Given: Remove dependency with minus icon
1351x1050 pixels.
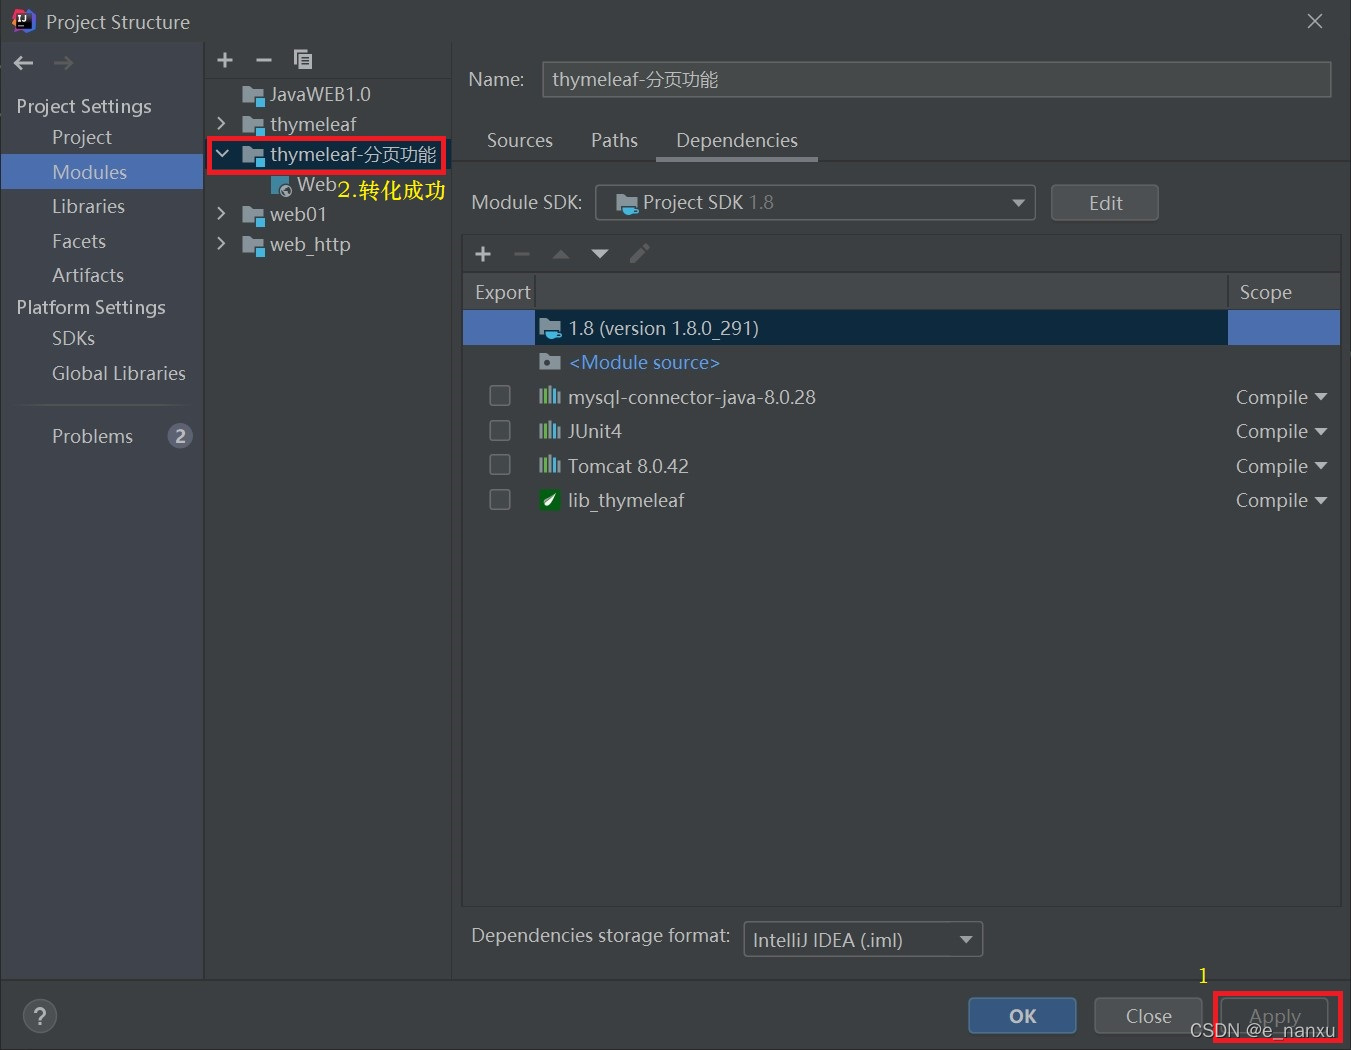Looking at the screenshot, I should tap(522, 254).
